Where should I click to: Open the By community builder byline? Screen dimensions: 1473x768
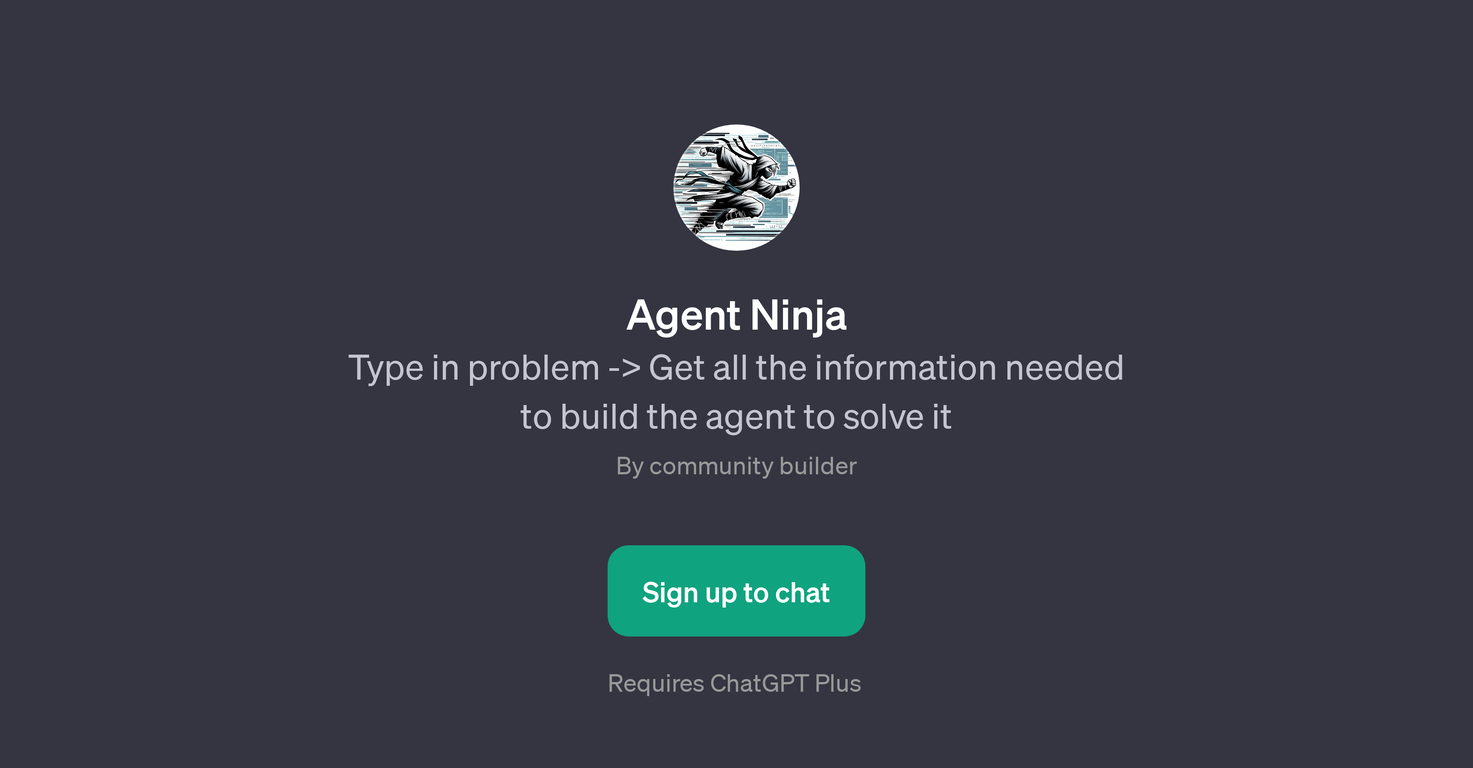pos(736,466)
